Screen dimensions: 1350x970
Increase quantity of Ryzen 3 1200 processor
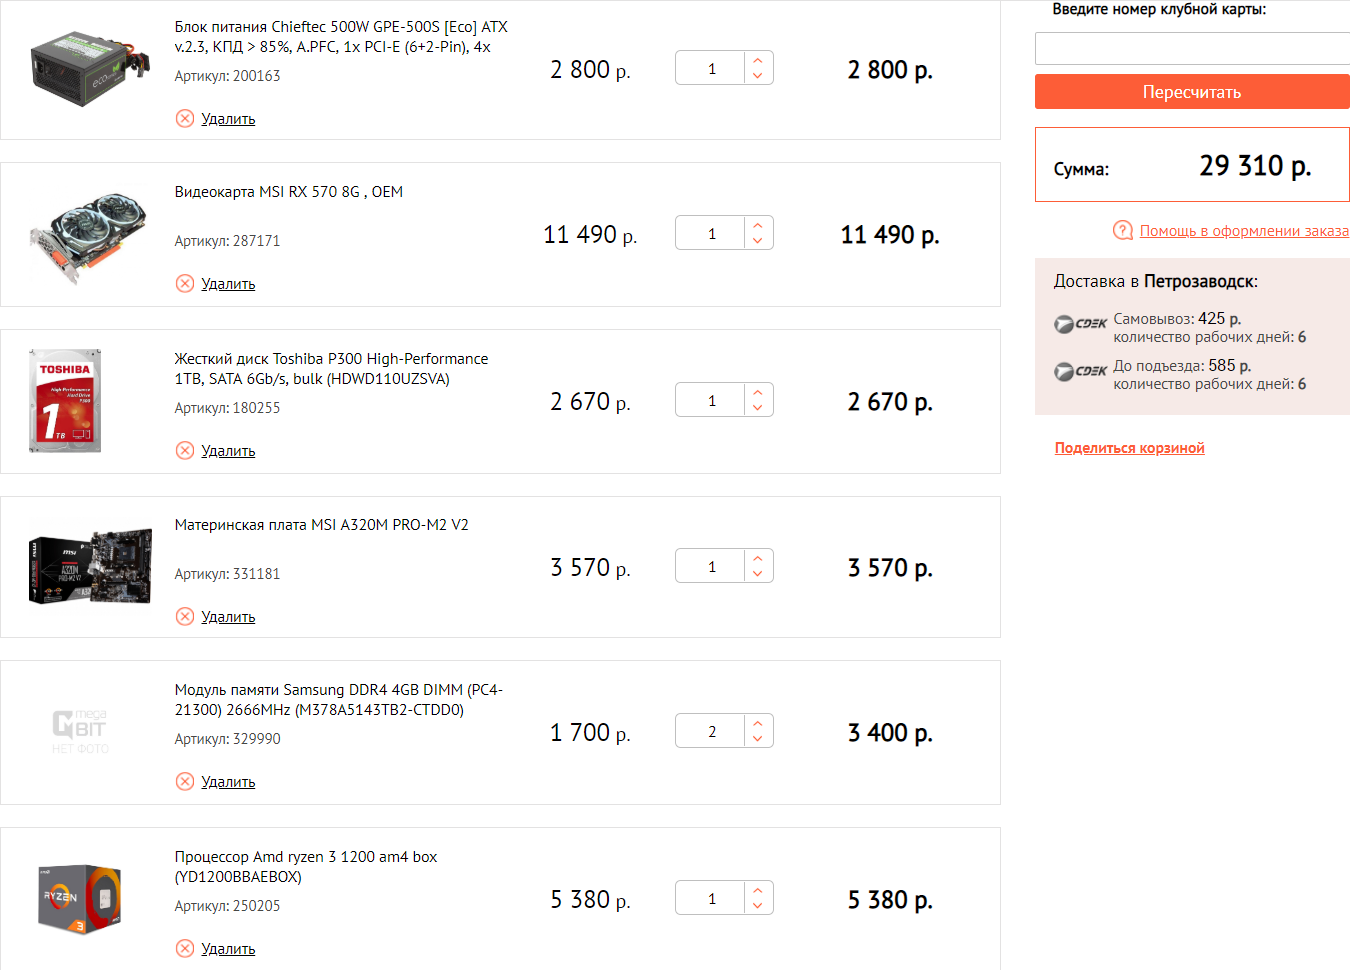758,890
